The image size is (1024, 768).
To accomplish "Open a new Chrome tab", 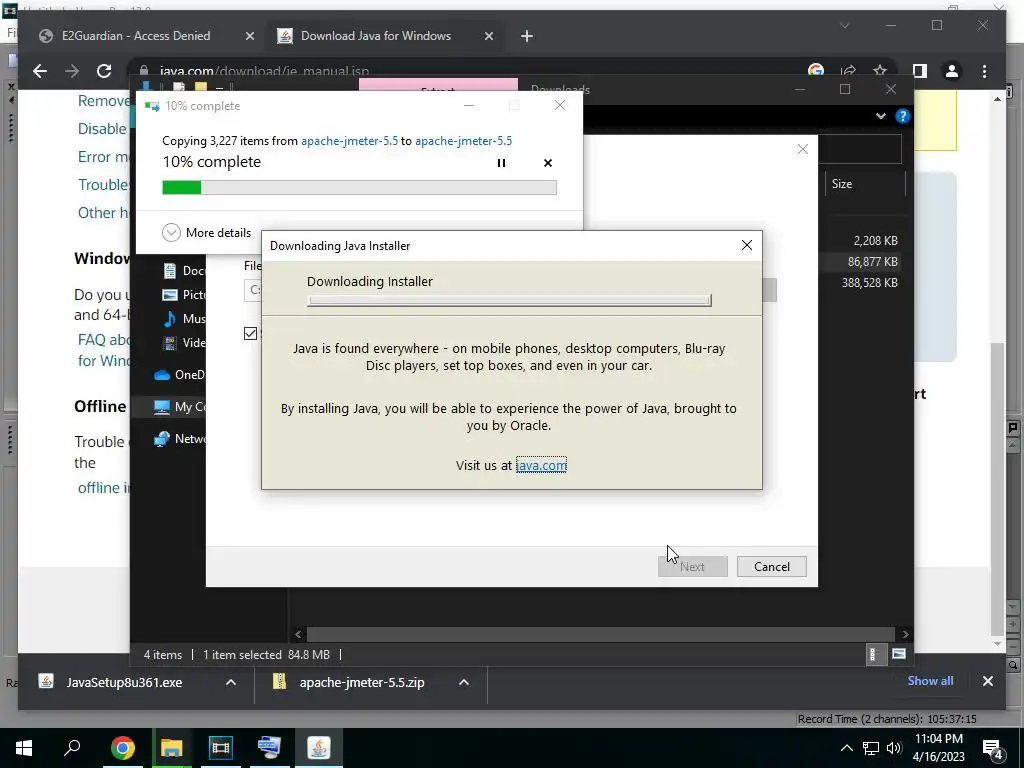I will pyautogui.click(x=527, y=37).
